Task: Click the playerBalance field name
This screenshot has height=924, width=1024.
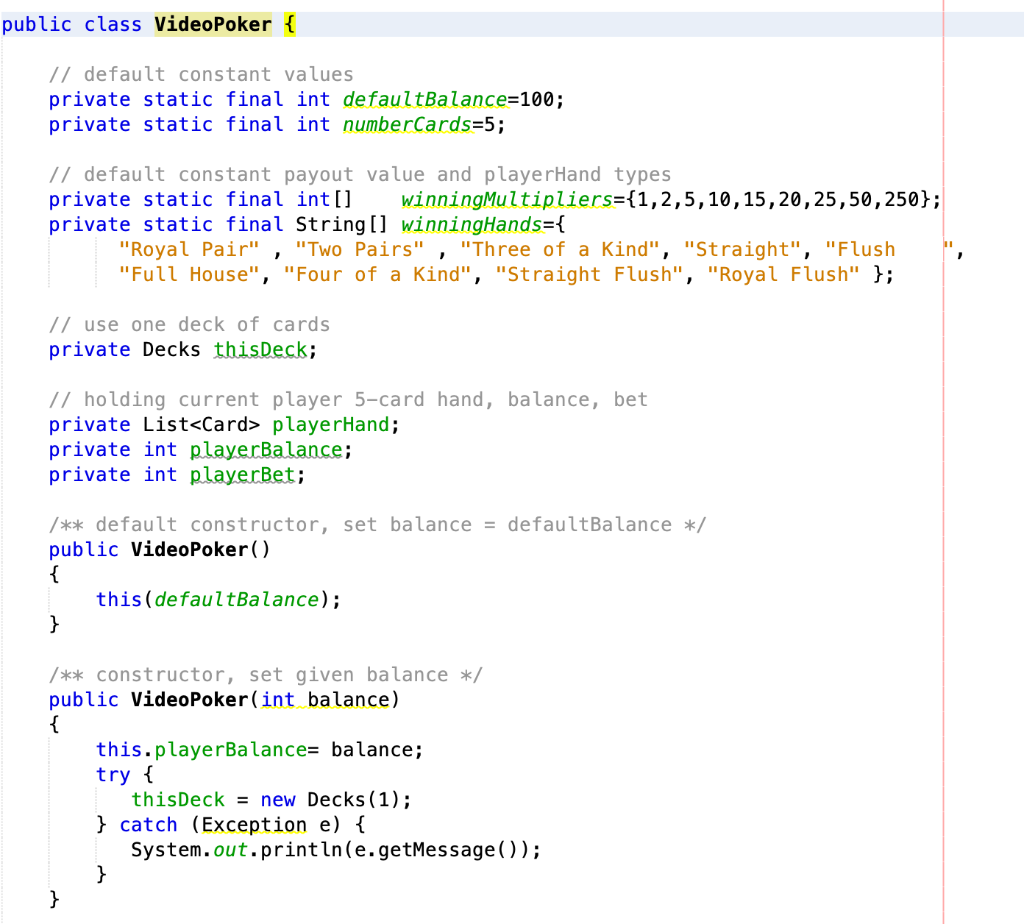Action: 265,449
